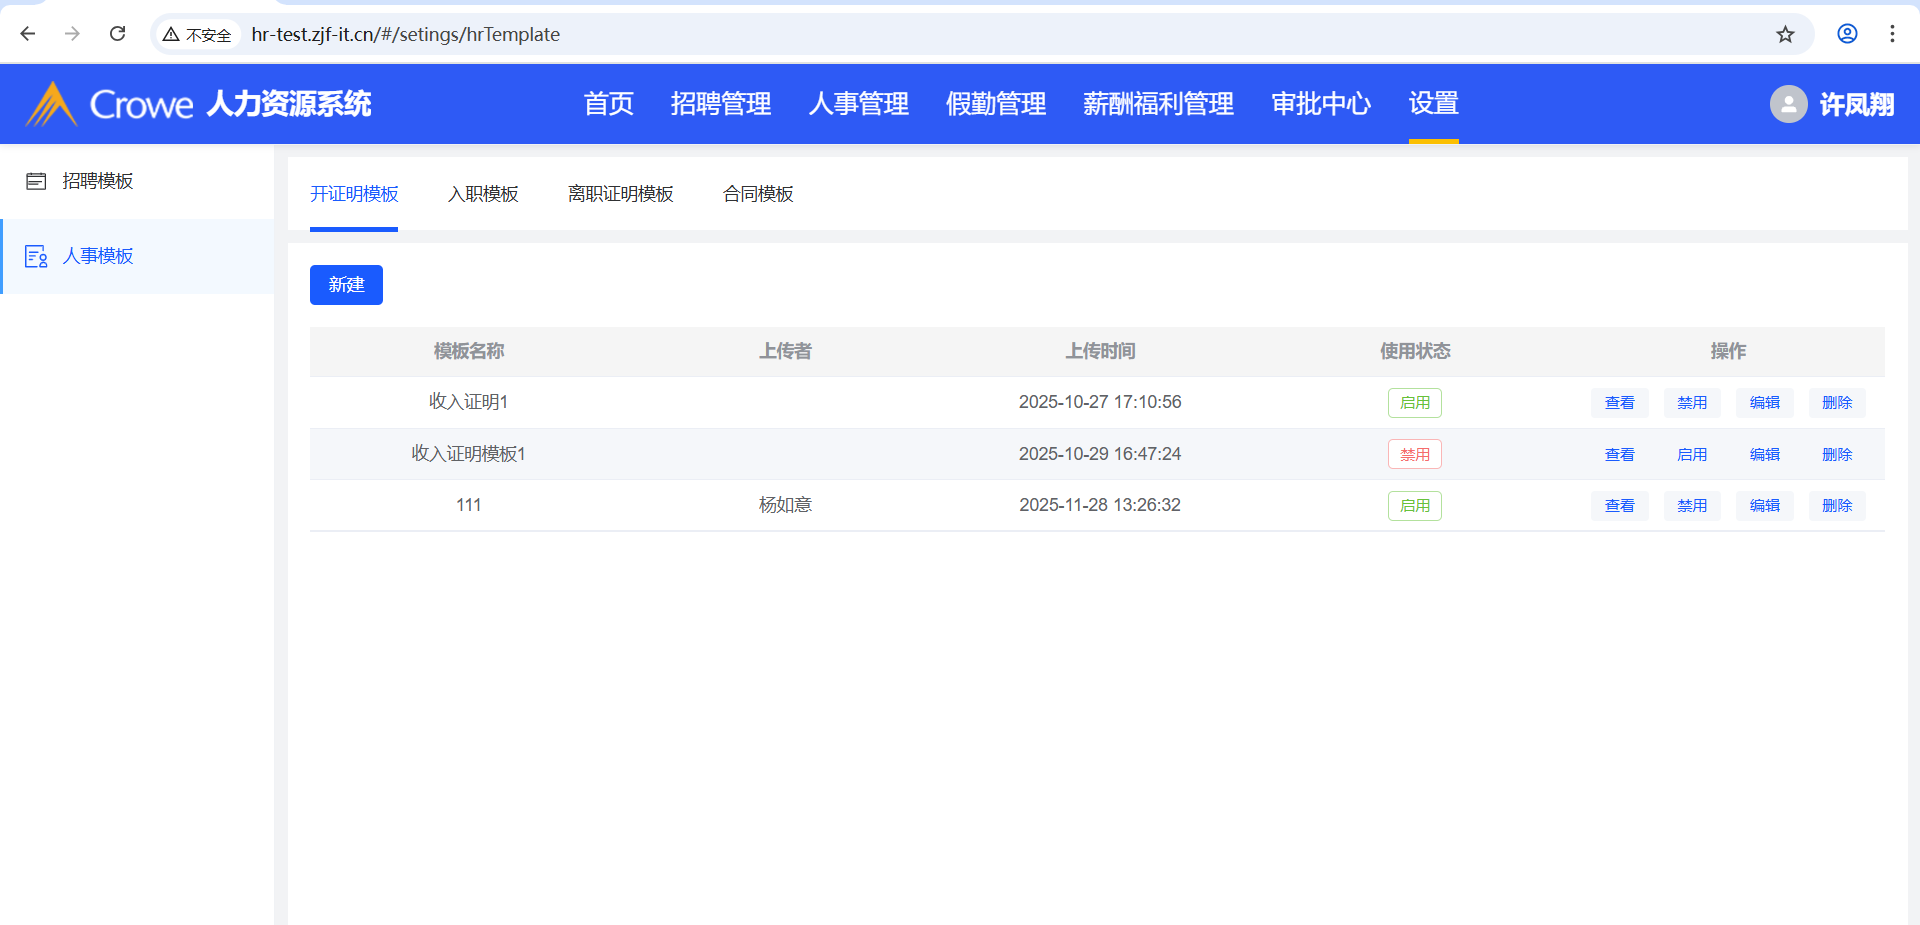Open Chrome three-dot menu
Image resolution: width=1920 pixels, height=925 pixels.
(1892, 34)
